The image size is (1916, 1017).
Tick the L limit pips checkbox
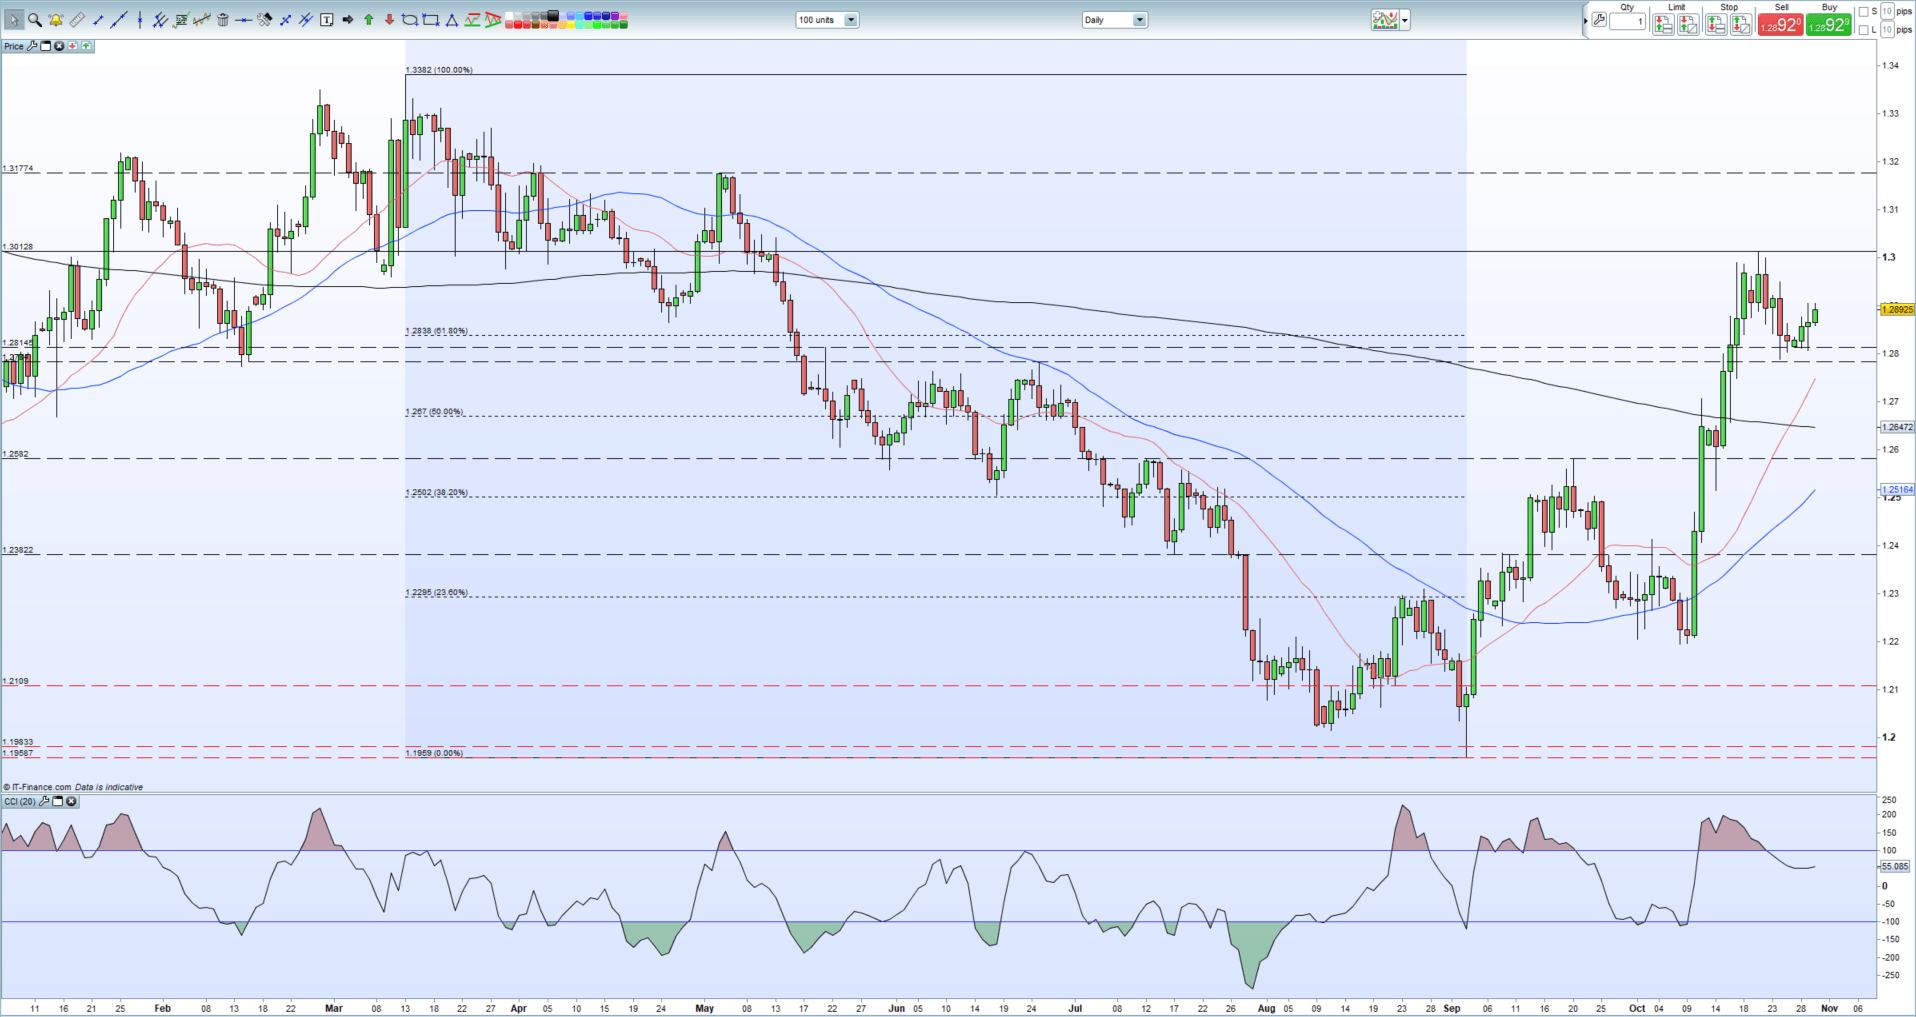pyautogui.click(x=1863, y=30)
